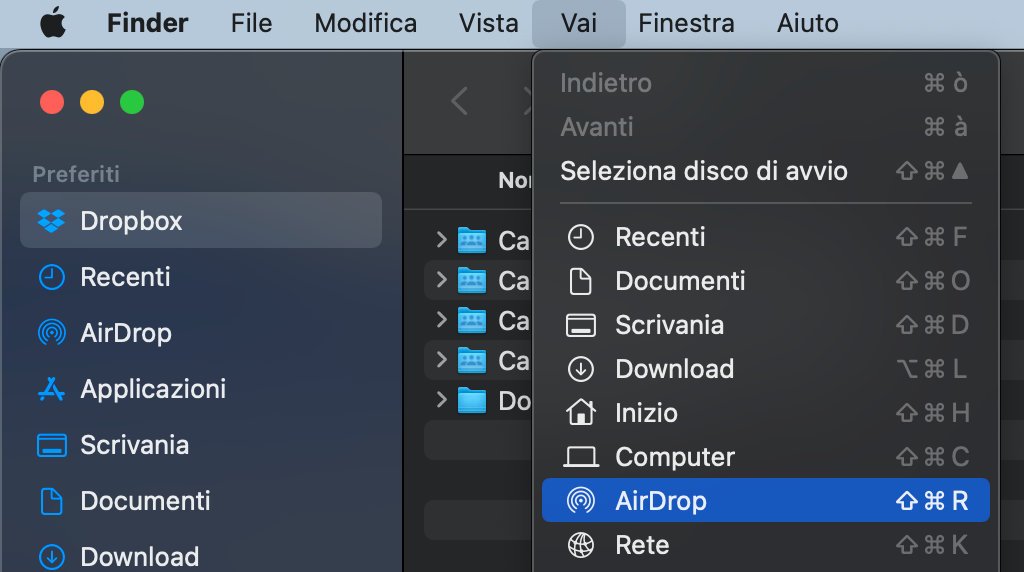Viewport: 1024px width, 572px height.
Task: Click the Scrivania icon in sidebar
Action: 52,445
